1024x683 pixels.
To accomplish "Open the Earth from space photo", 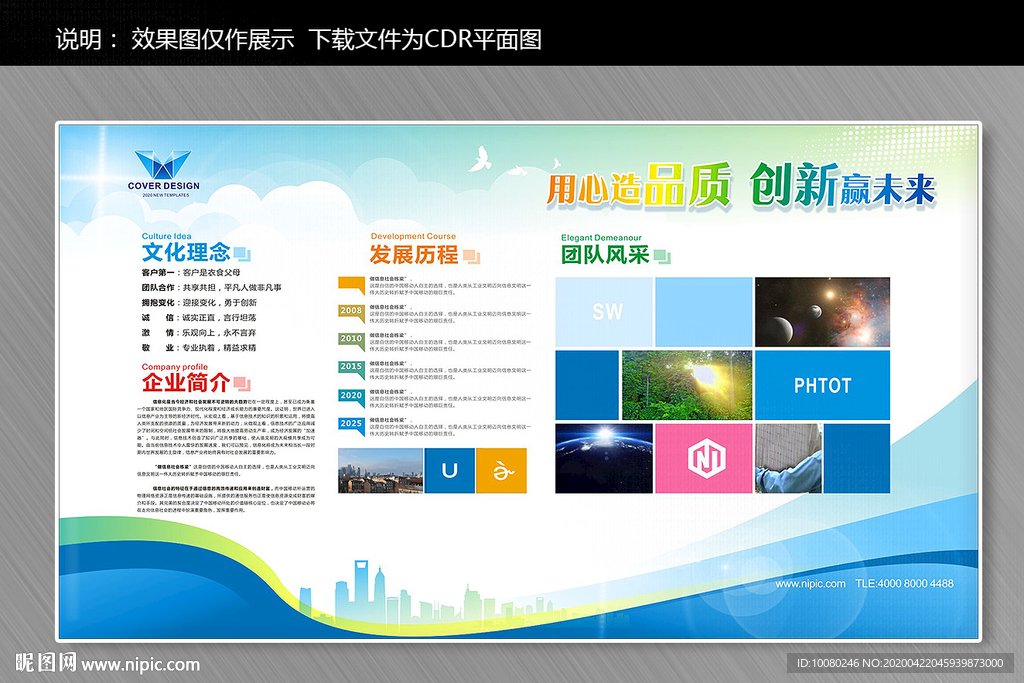I will pyautogui.click(x=603, y=458).
